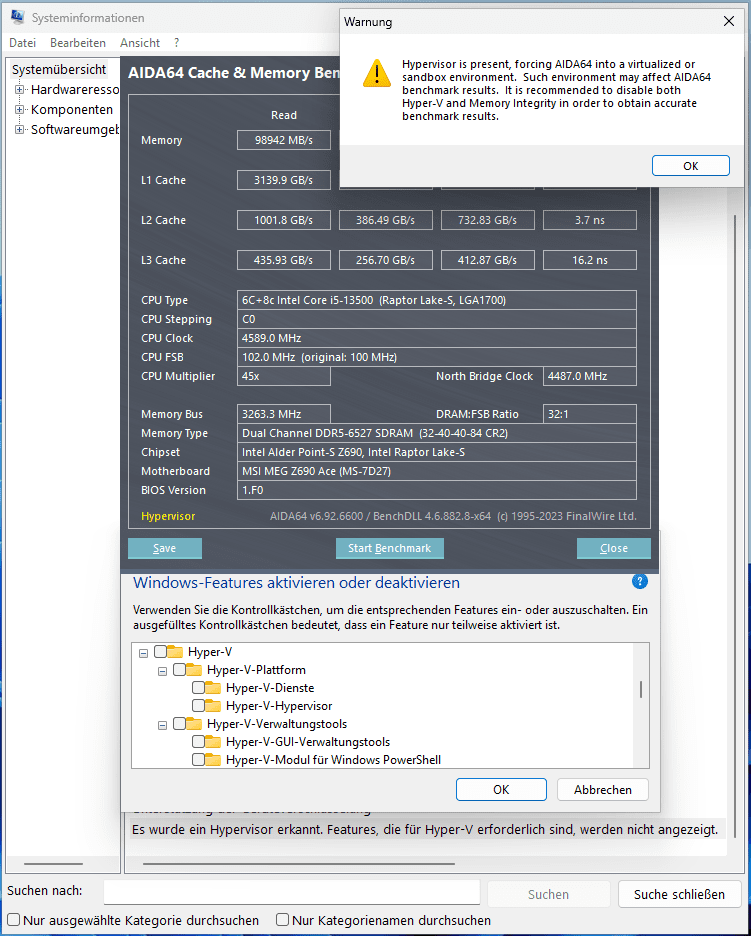
Task: Enable the Hyper-V-GUI-Verwaltungstools checkbox
Action: click(x=198, y=741)
